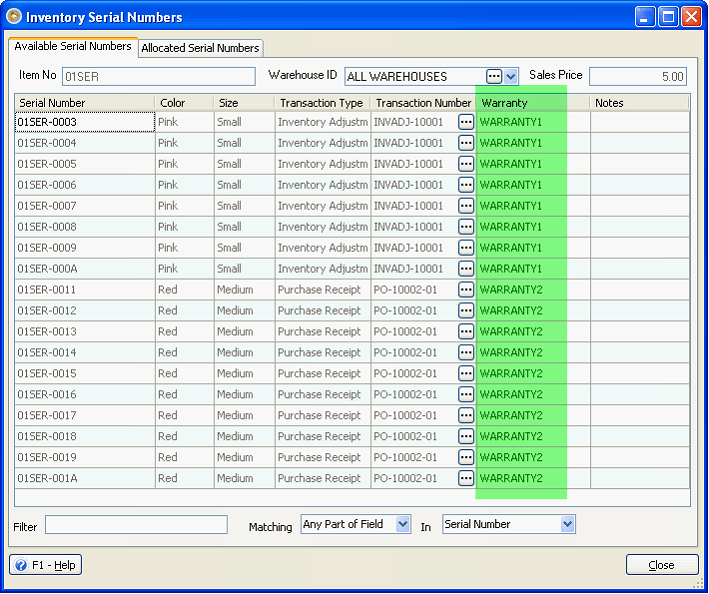The width and height of the screenshot is (709, 594).
Task: Select serial number cell 01SER-001A
Action: click(x=85, y=478)
